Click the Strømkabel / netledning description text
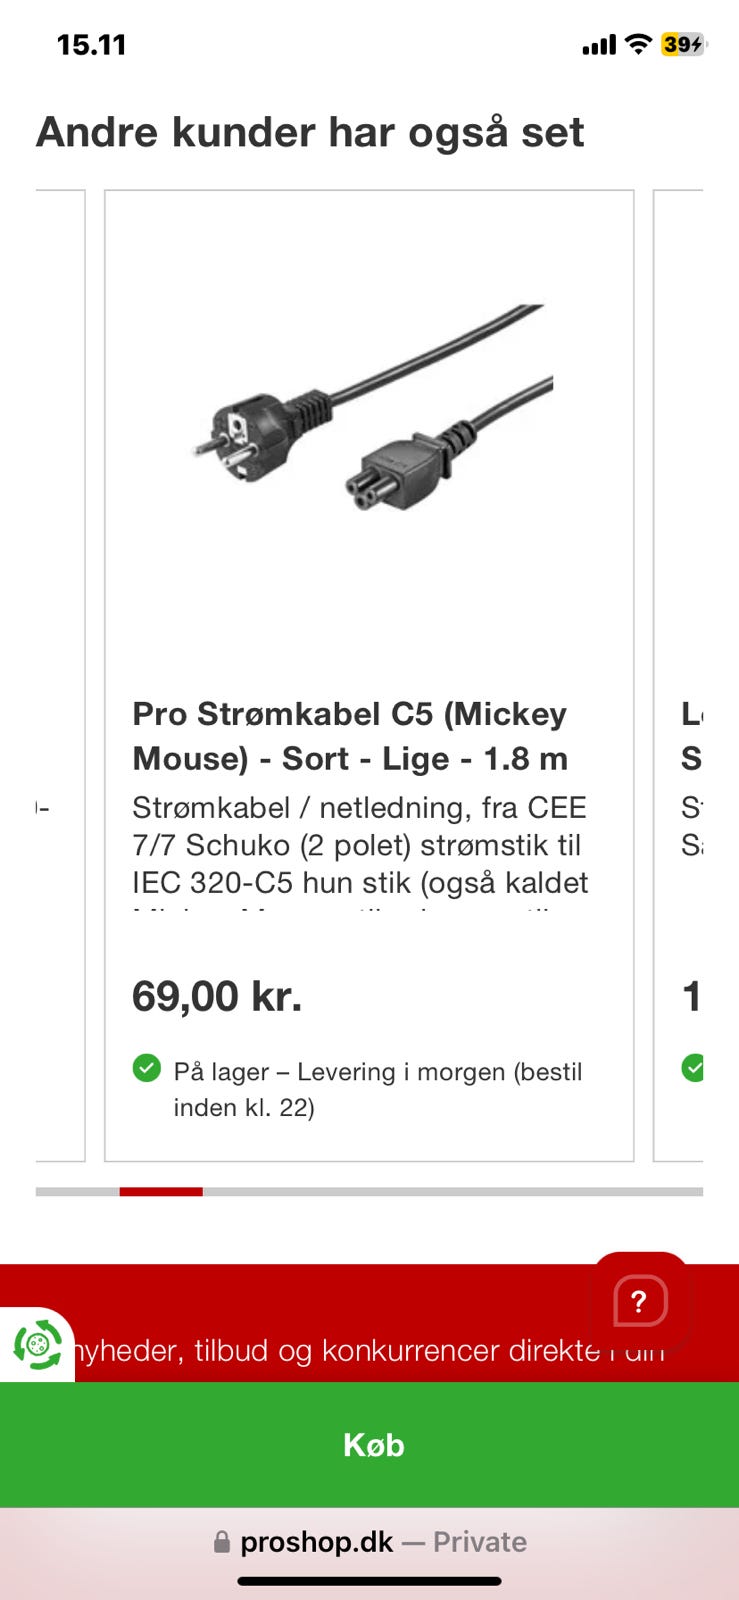739x1600 pixels. (x=360, y=845)
